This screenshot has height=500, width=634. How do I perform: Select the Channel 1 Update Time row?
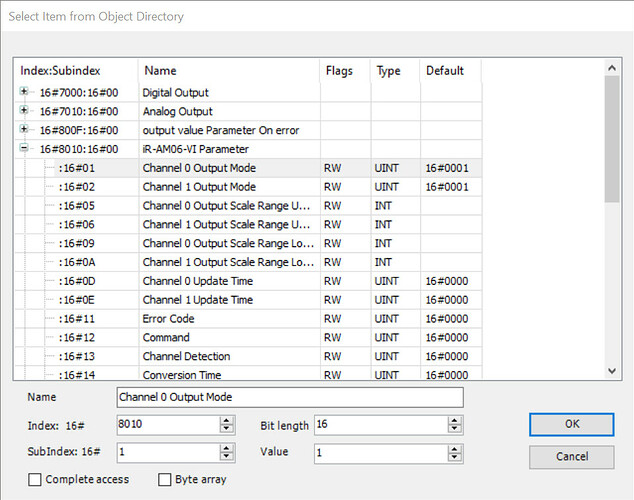point(248,300)
